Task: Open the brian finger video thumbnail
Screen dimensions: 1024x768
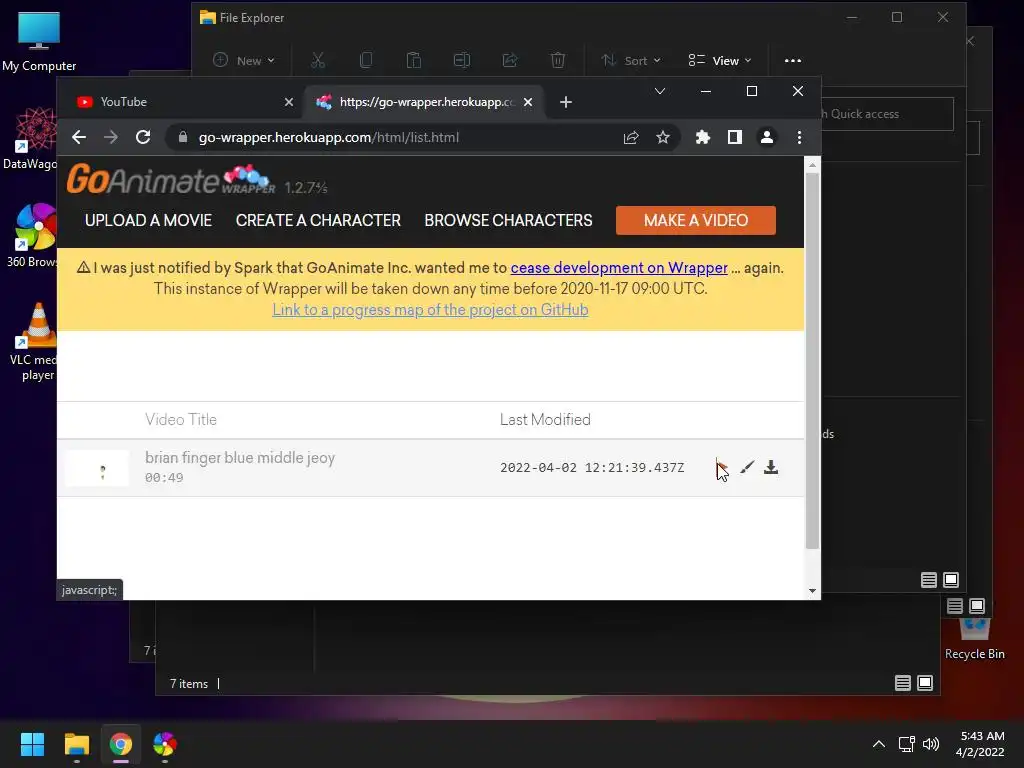Action: (x=97, y=468)
